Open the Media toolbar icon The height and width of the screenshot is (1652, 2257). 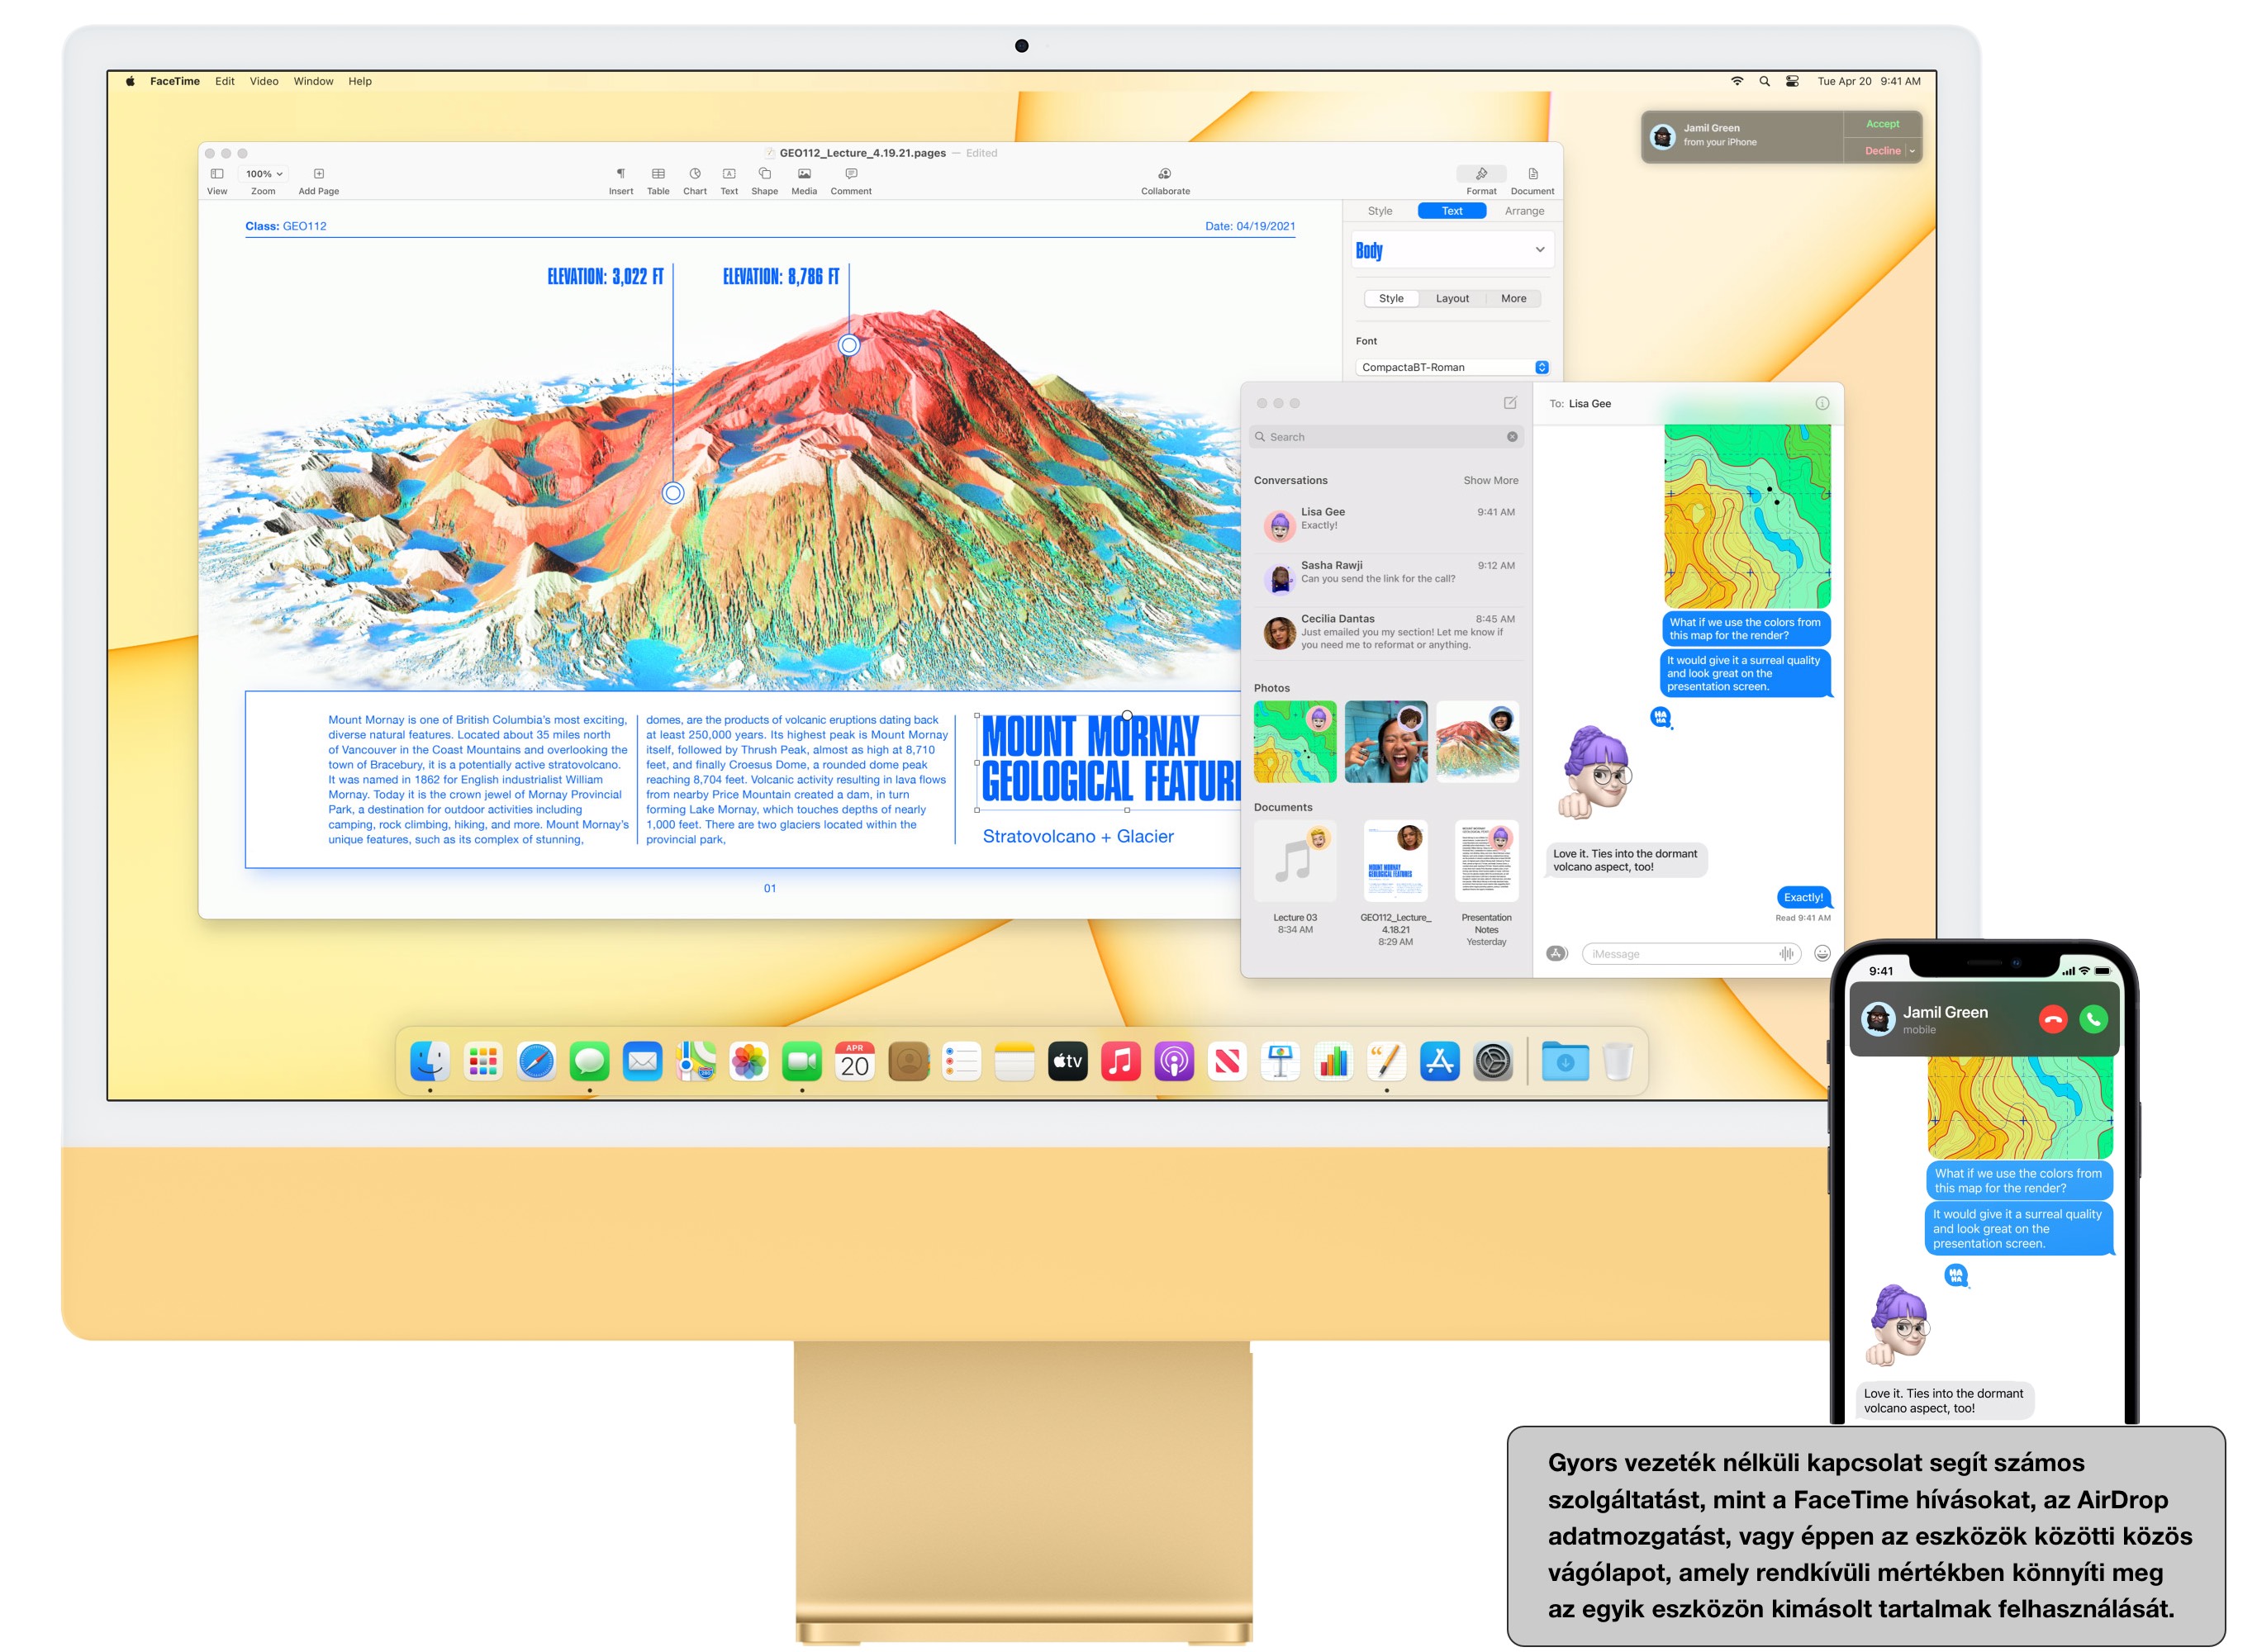[804, 174]
